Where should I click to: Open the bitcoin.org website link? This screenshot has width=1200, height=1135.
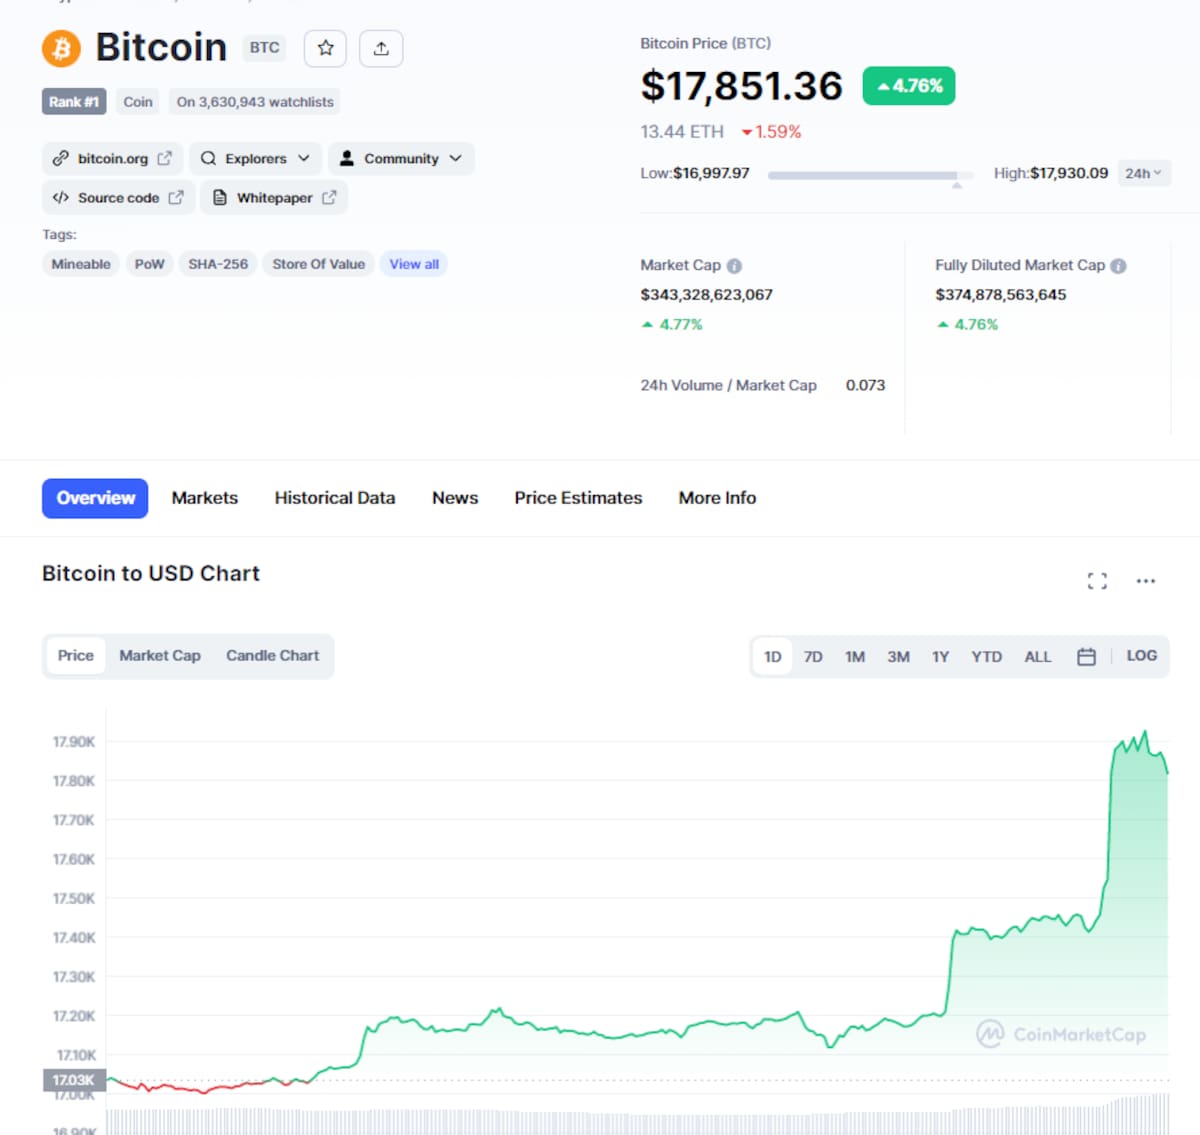pyautogui.click(x=113, y=159)
